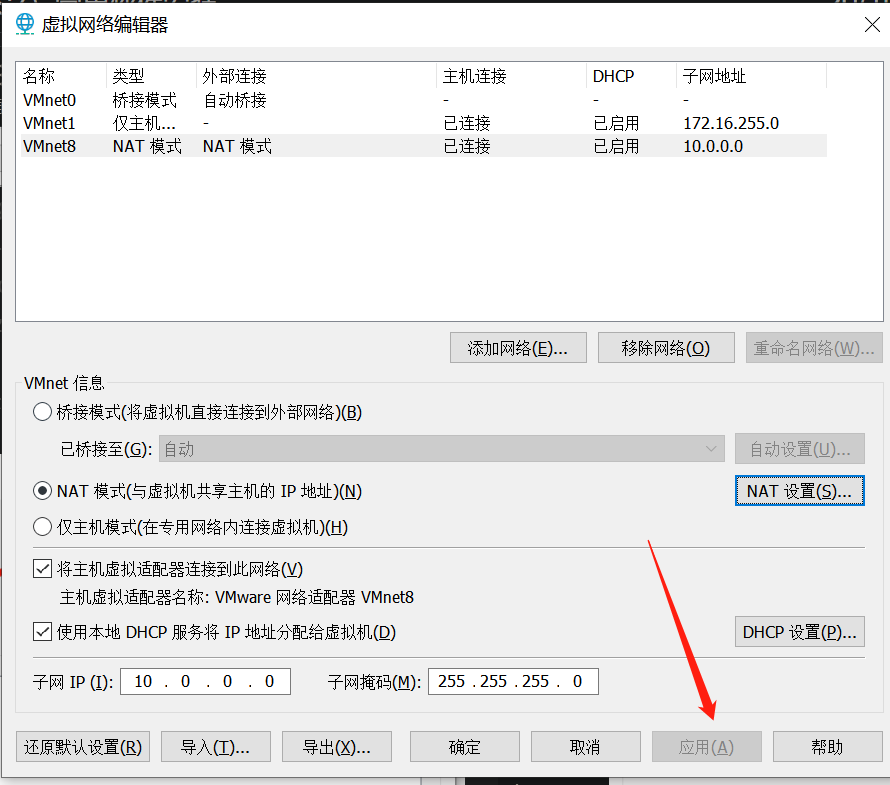
Task: Click the Virtual Network Editor globe icon
Action: click(24, 24)
